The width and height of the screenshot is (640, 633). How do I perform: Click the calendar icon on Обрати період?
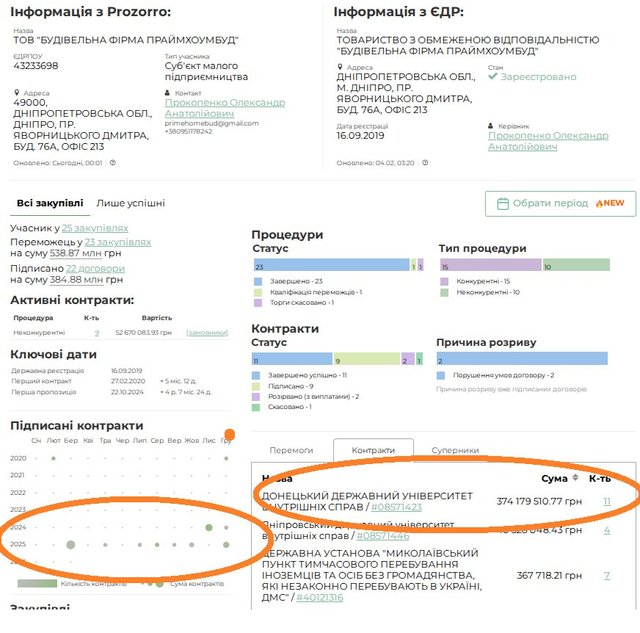tap(503, 203)
